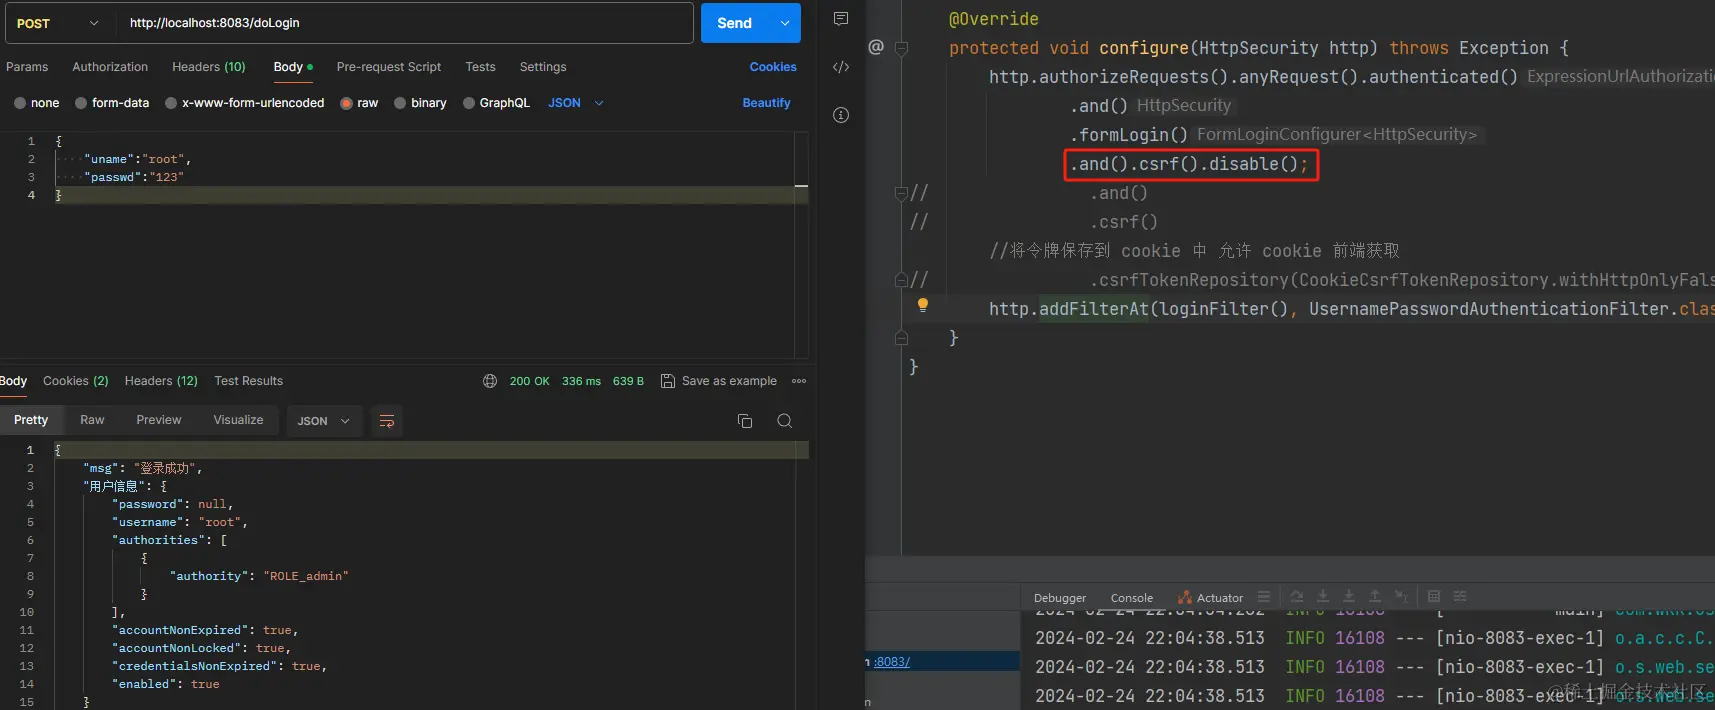The image size is (1715, 710).
Task: Open the debug threads list icon after Actuator
Action: pyautogui.click(x=1264, y=597)
